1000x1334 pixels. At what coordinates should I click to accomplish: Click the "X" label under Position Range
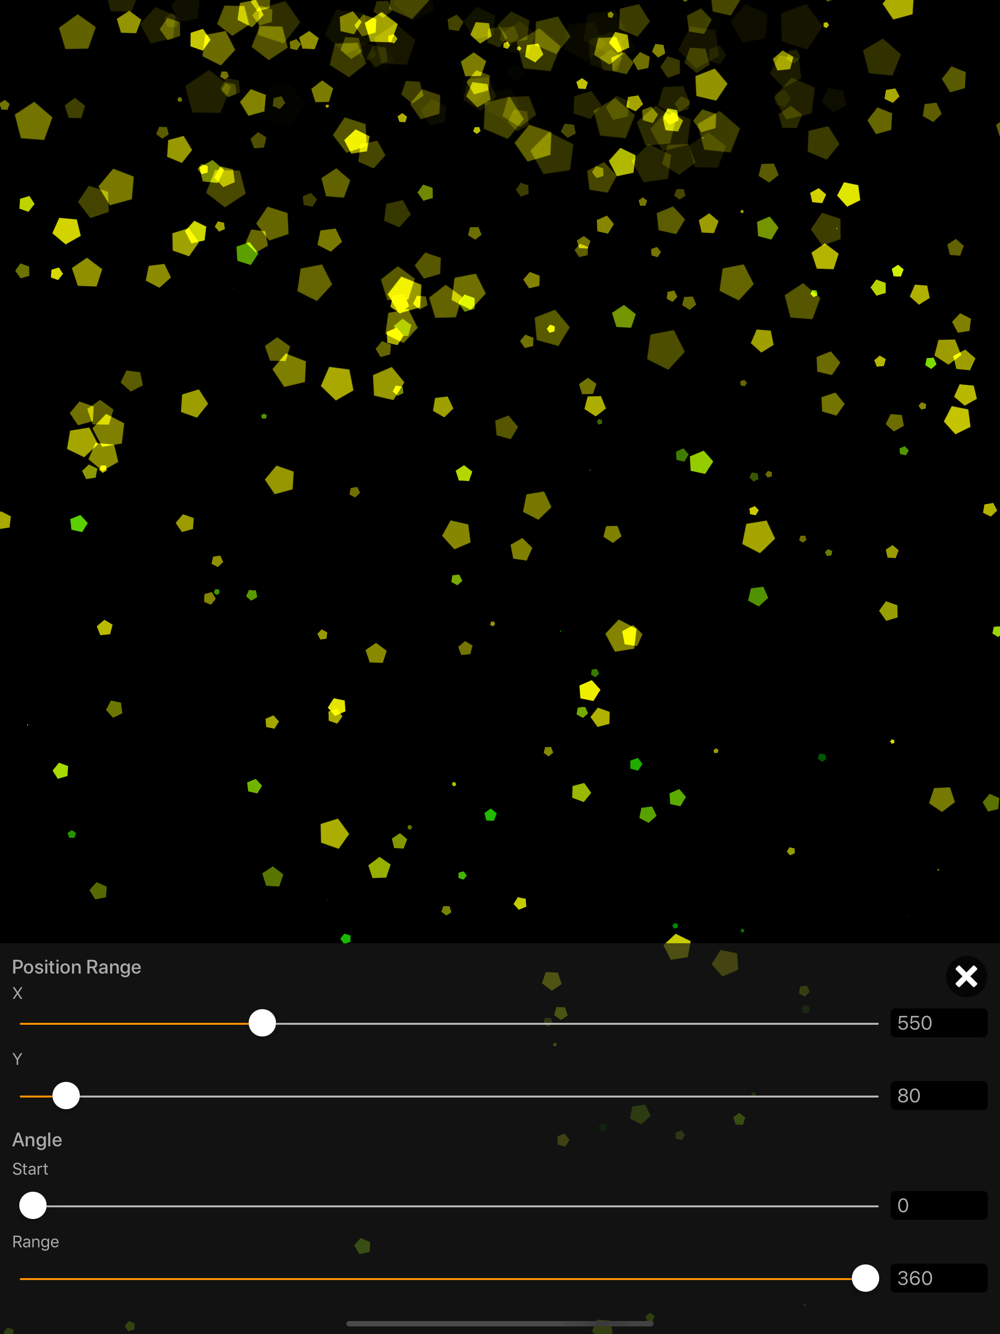click(x=17, y=994)
